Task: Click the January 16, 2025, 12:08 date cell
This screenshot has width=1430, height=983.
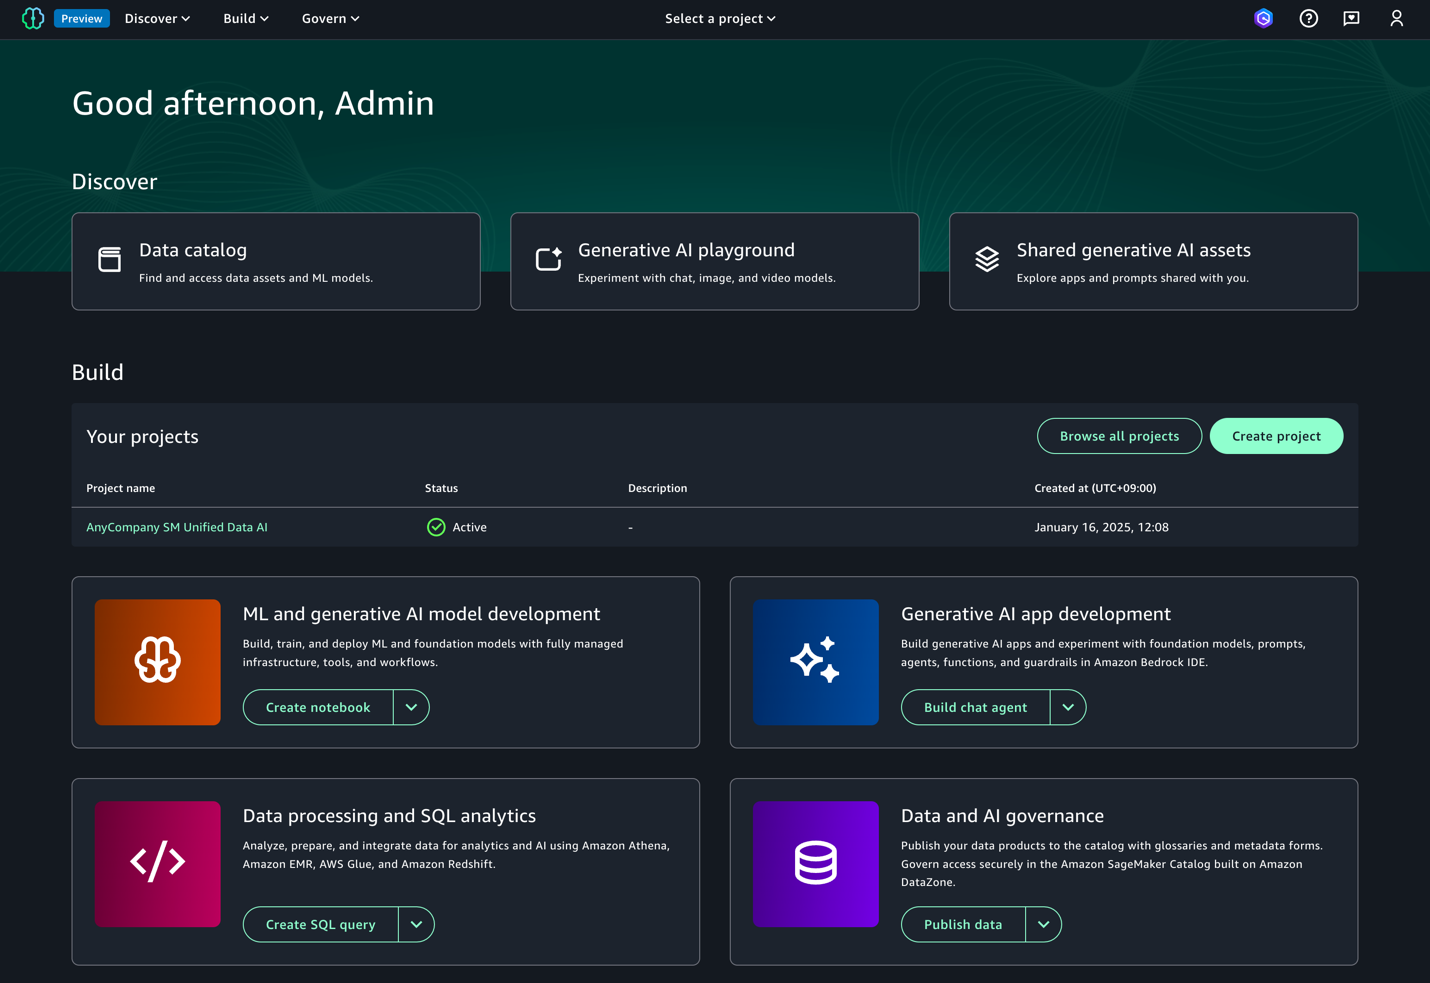Action: (1101, 527)
